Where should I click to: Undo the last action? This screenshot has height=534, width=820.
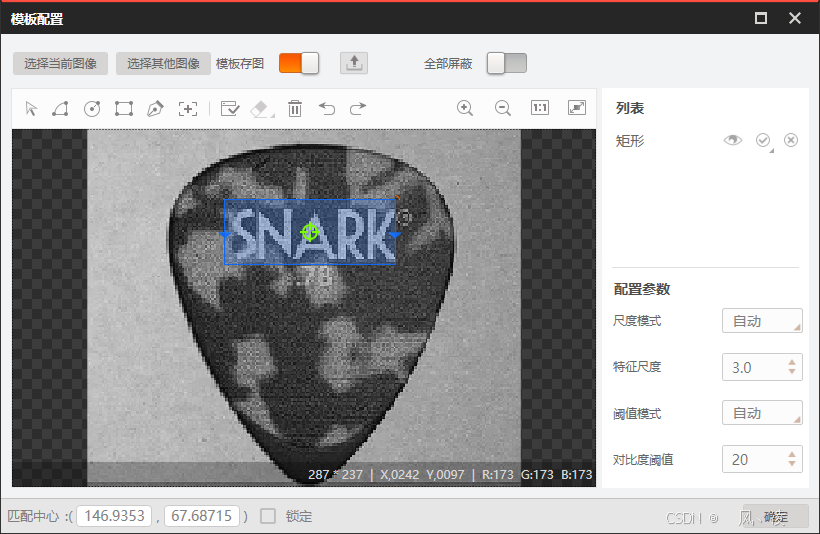pyautogui.click(x=327, y=109)
